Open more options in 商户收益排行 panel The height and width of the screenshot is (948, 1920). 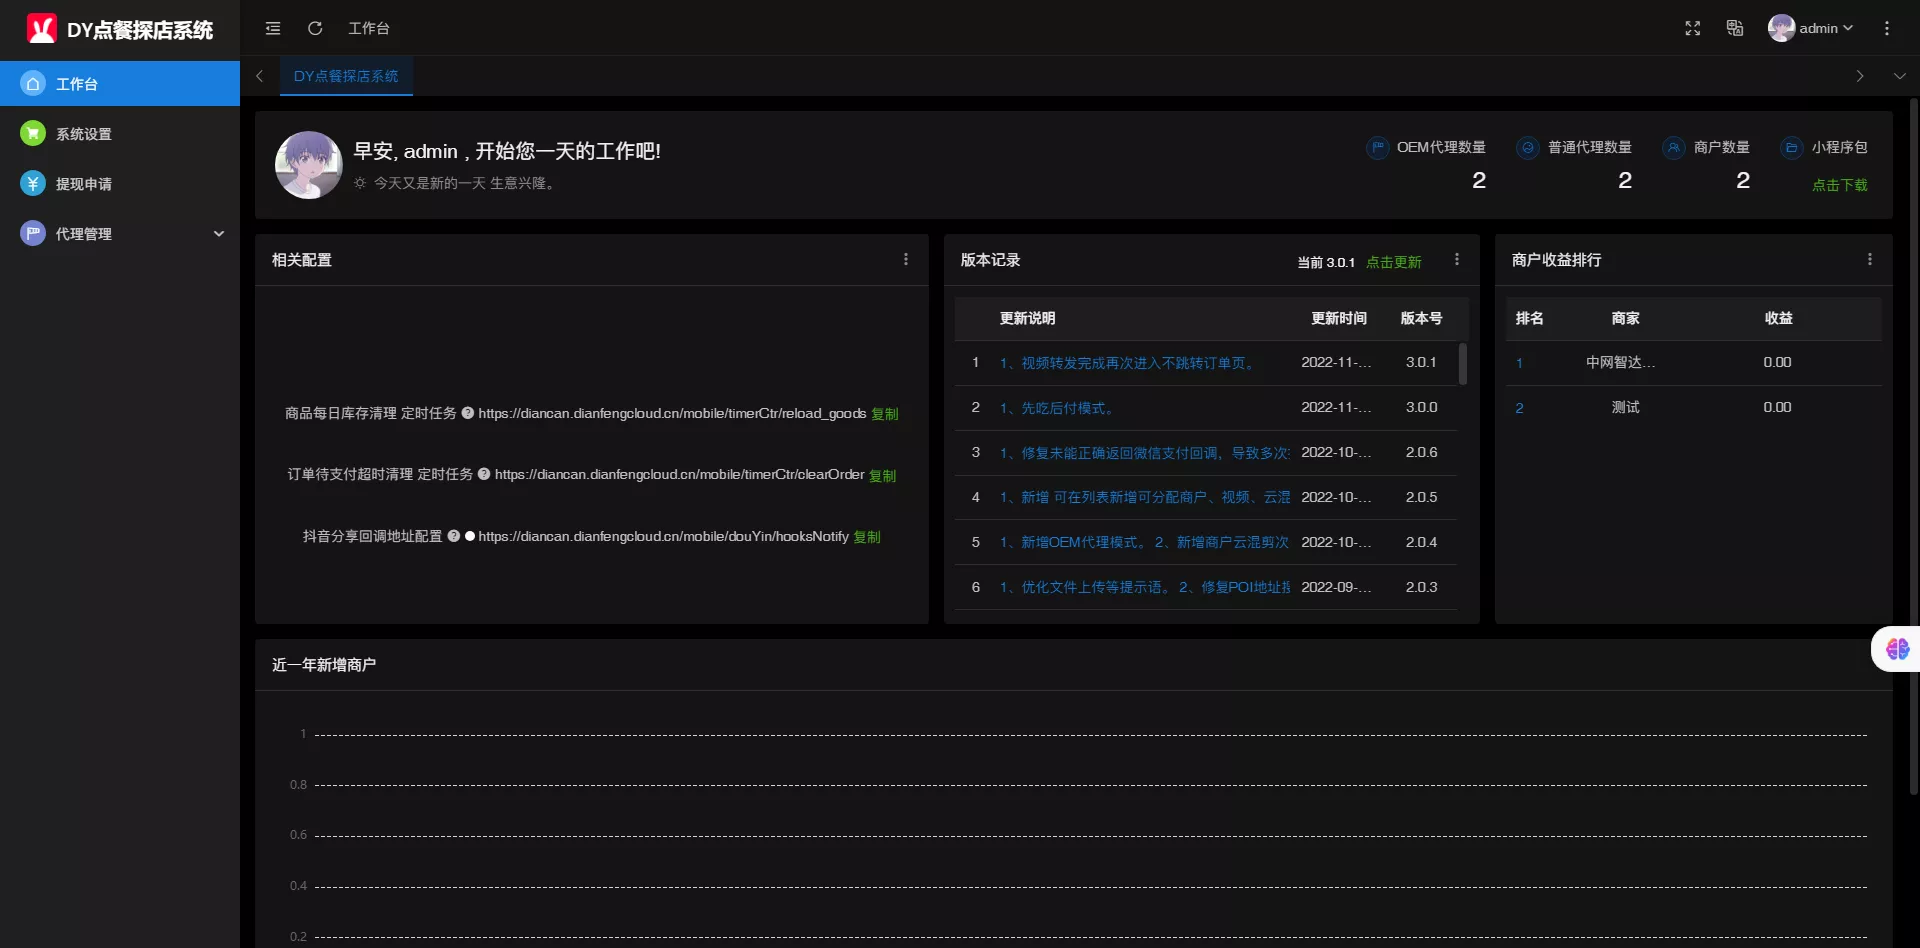pyautogui.click(x=1869, y=259)
